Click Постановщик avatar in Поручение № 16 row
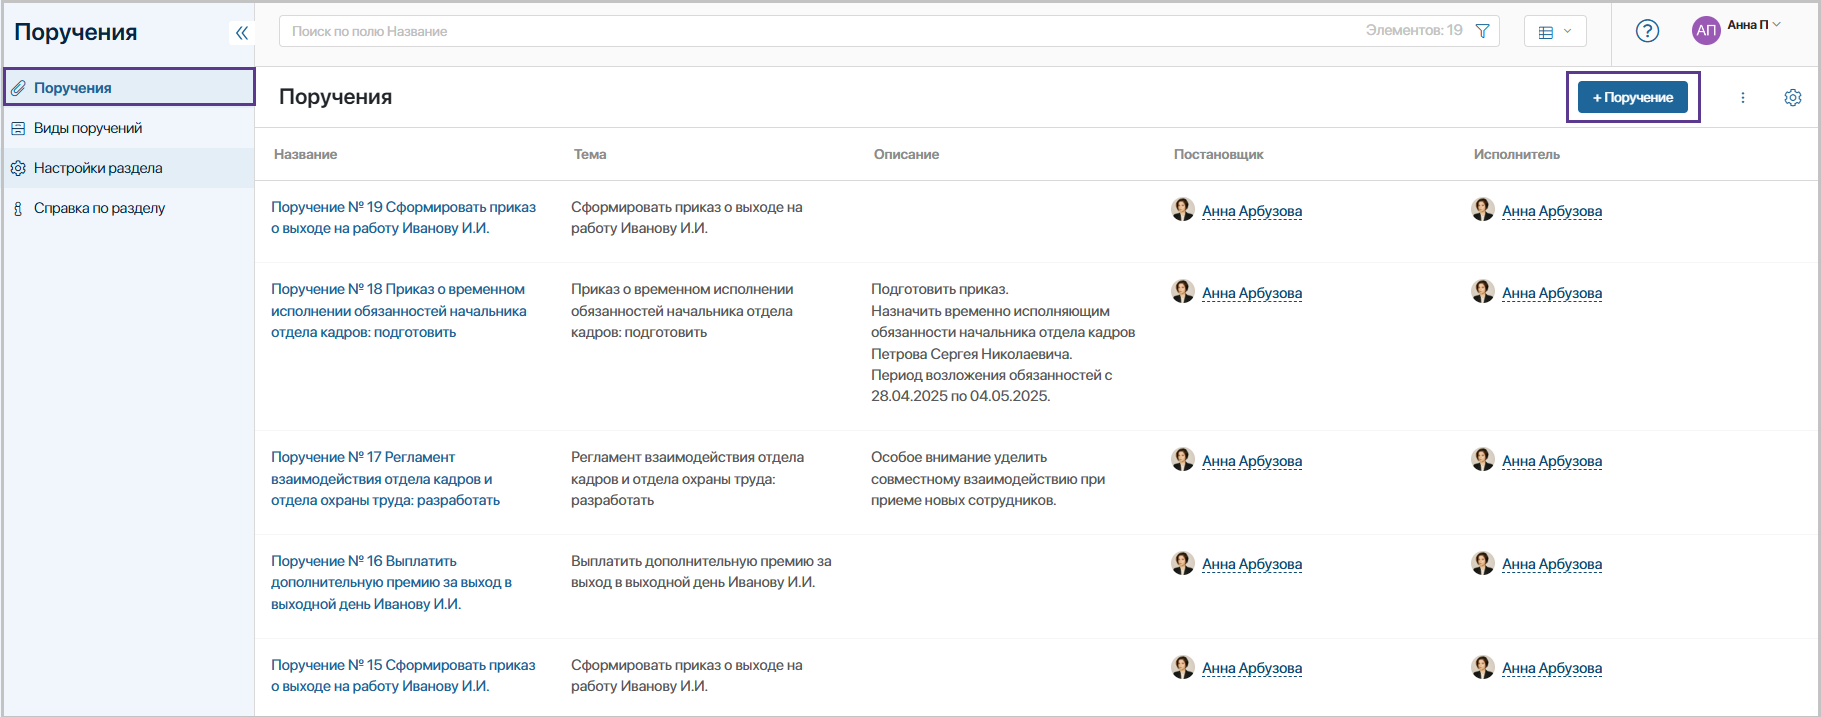 [x=1183, y=563]
